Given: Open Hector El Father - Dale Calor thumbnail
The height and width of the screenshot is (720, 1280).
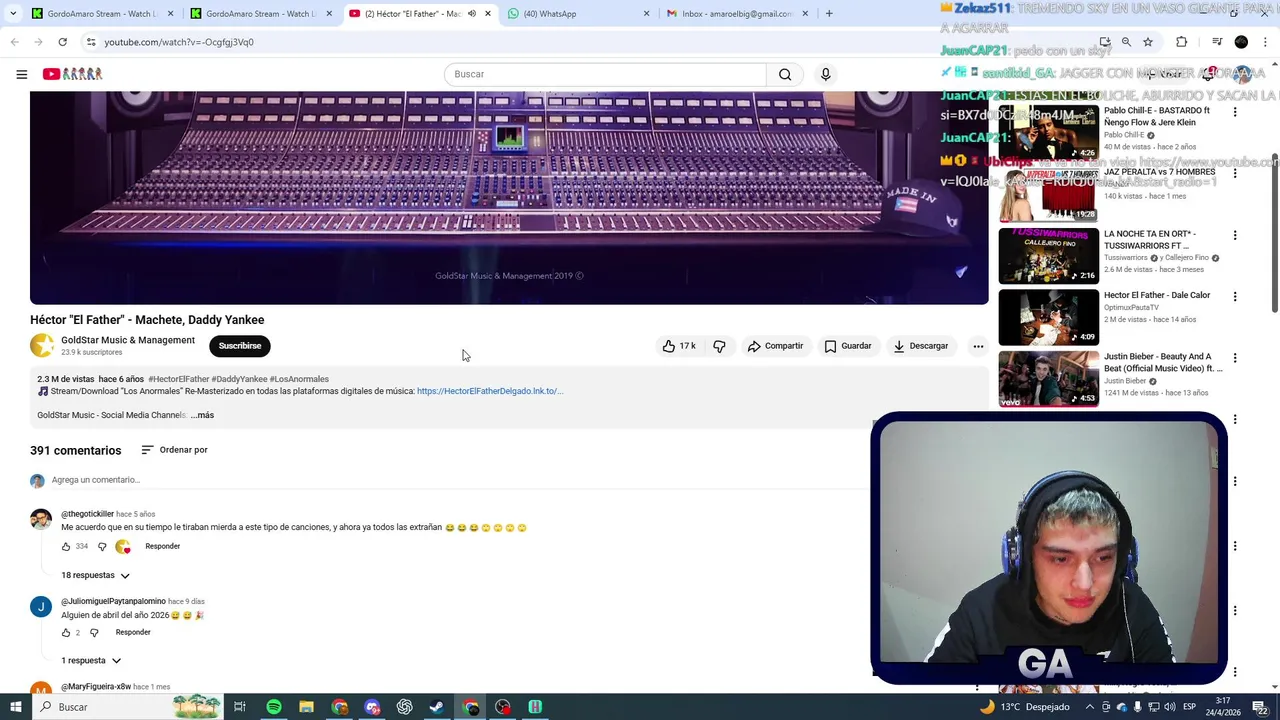Looking at the screenshot, I should tap(1048, 317).
